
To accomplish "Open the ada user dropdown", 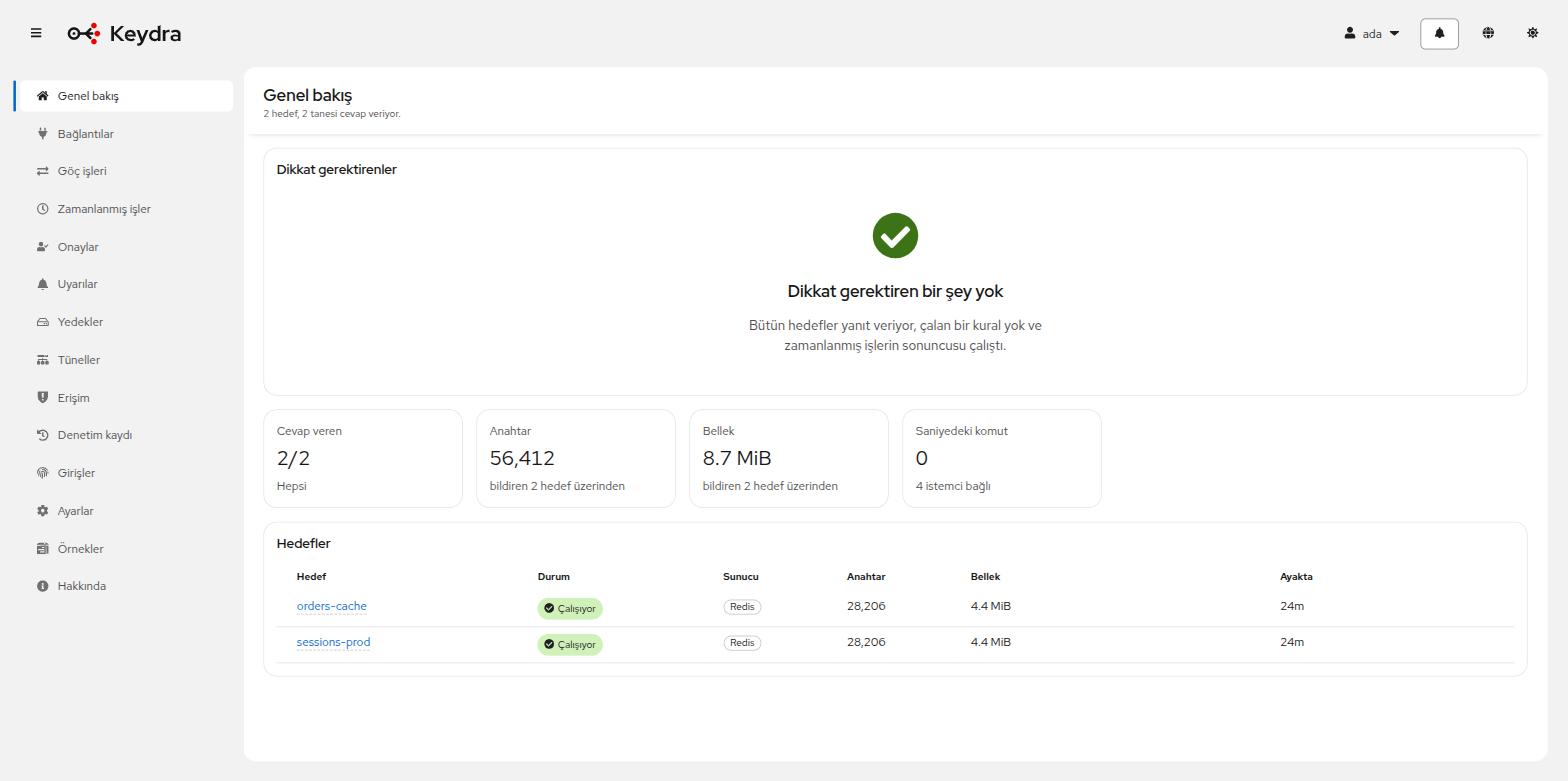I will coord(1372,33).
